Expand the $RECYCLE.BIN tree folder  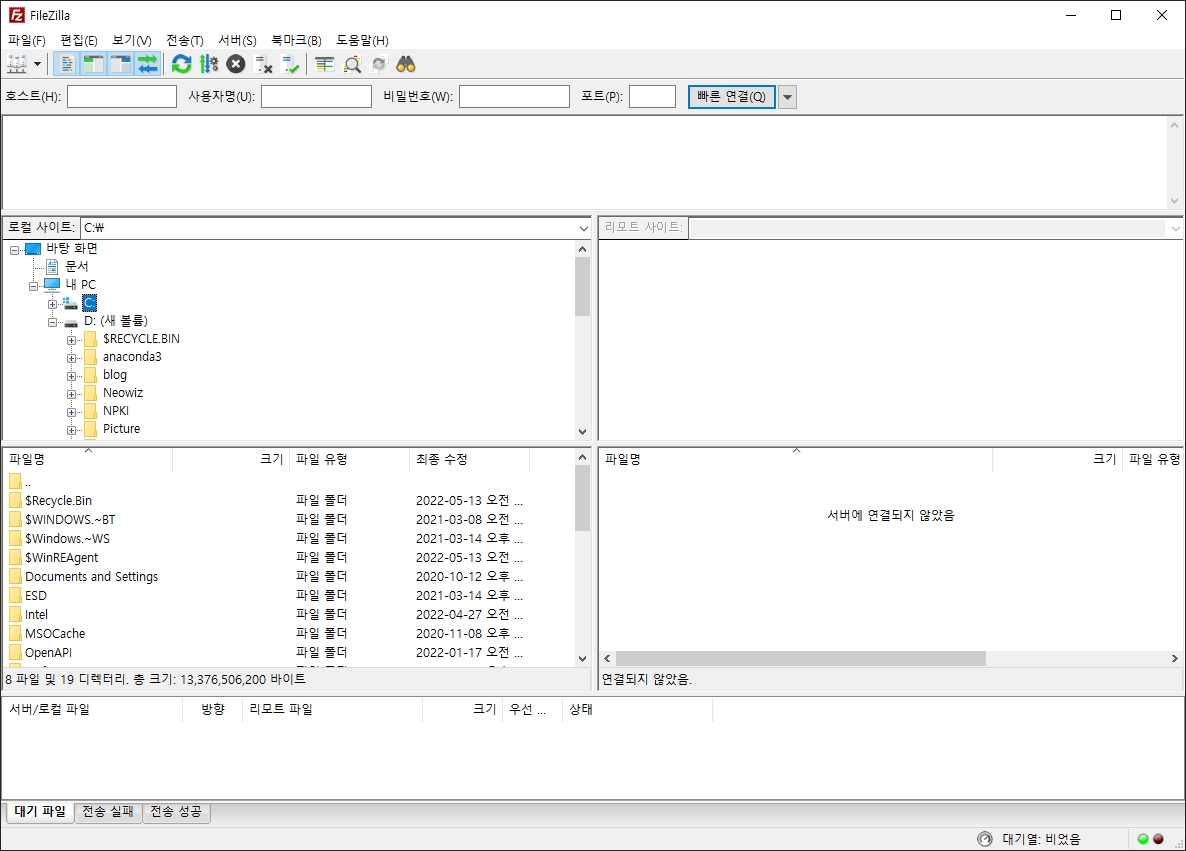click(71, 340)
